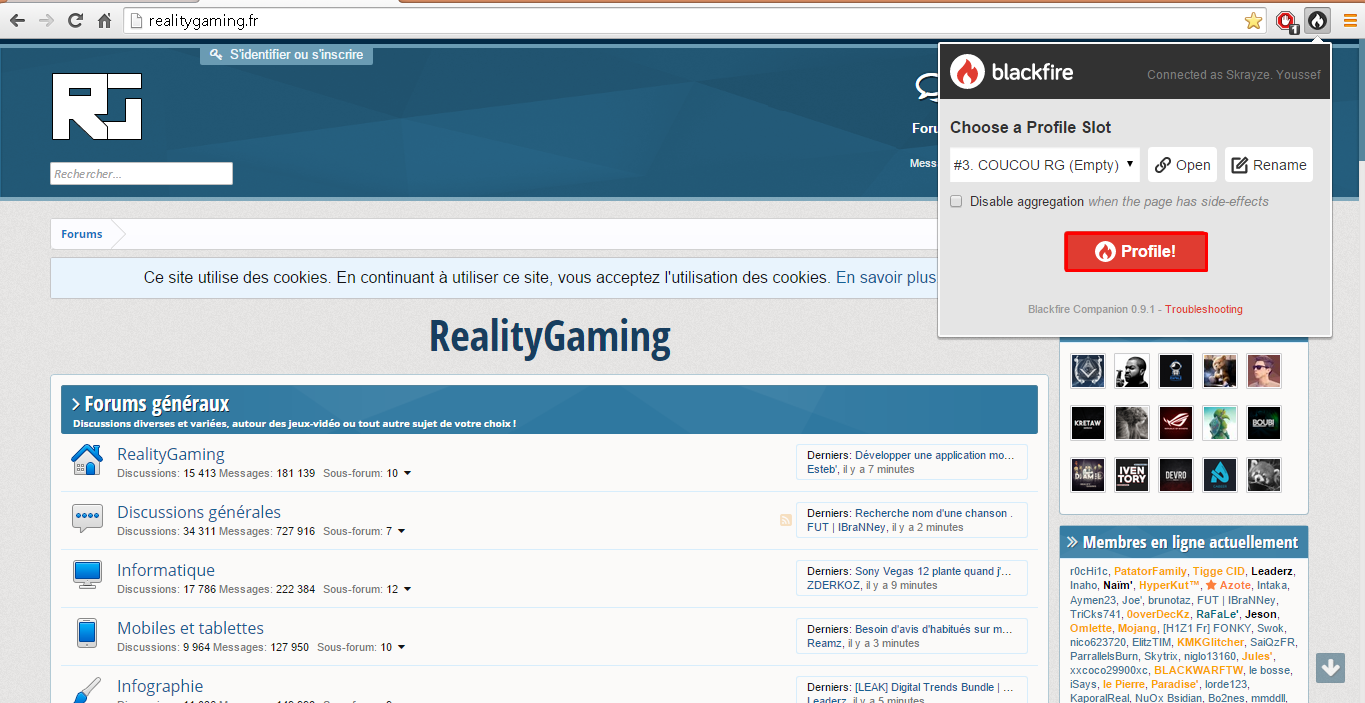The image size is (1365, 703).
Task: Click the Rename button in the Blackfire popup
Action: (1269, 165)
